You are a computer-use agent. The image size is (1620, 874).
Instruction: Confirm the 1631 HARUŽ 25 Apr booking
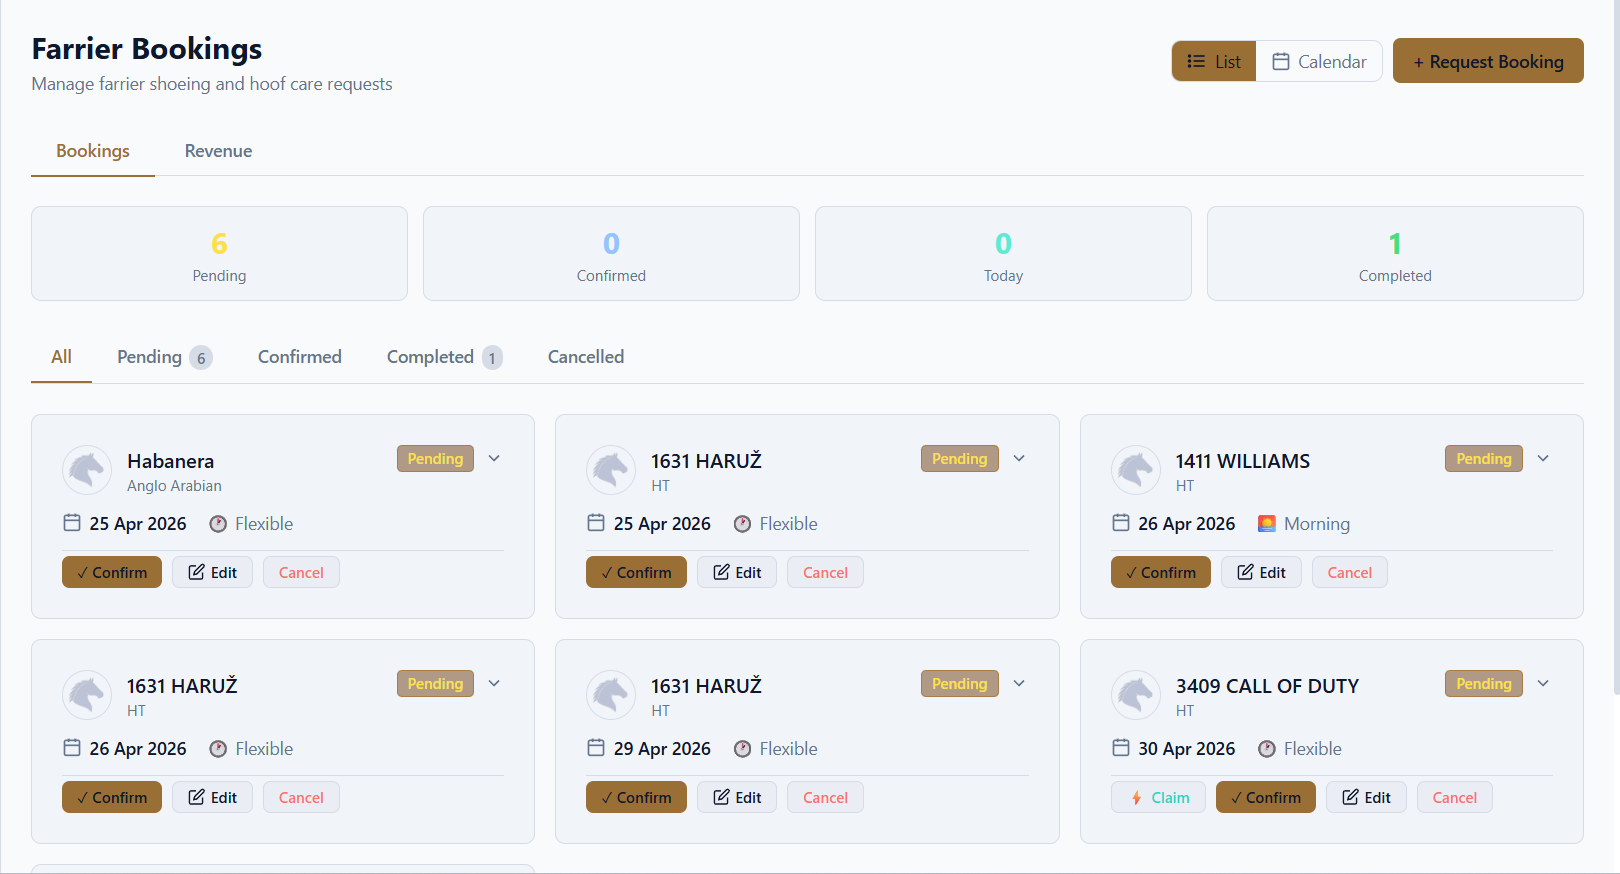coord(636,572)
